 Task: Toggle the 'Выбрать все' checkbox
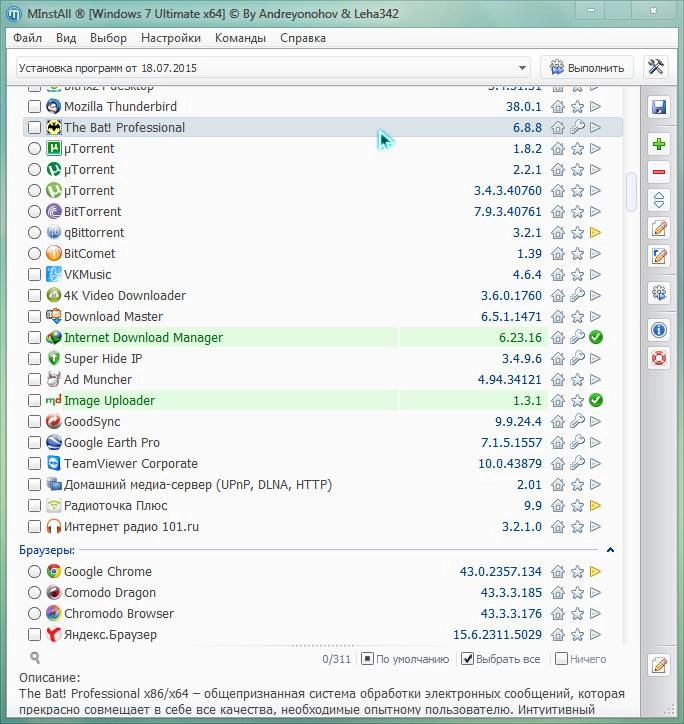click(467, 659)
